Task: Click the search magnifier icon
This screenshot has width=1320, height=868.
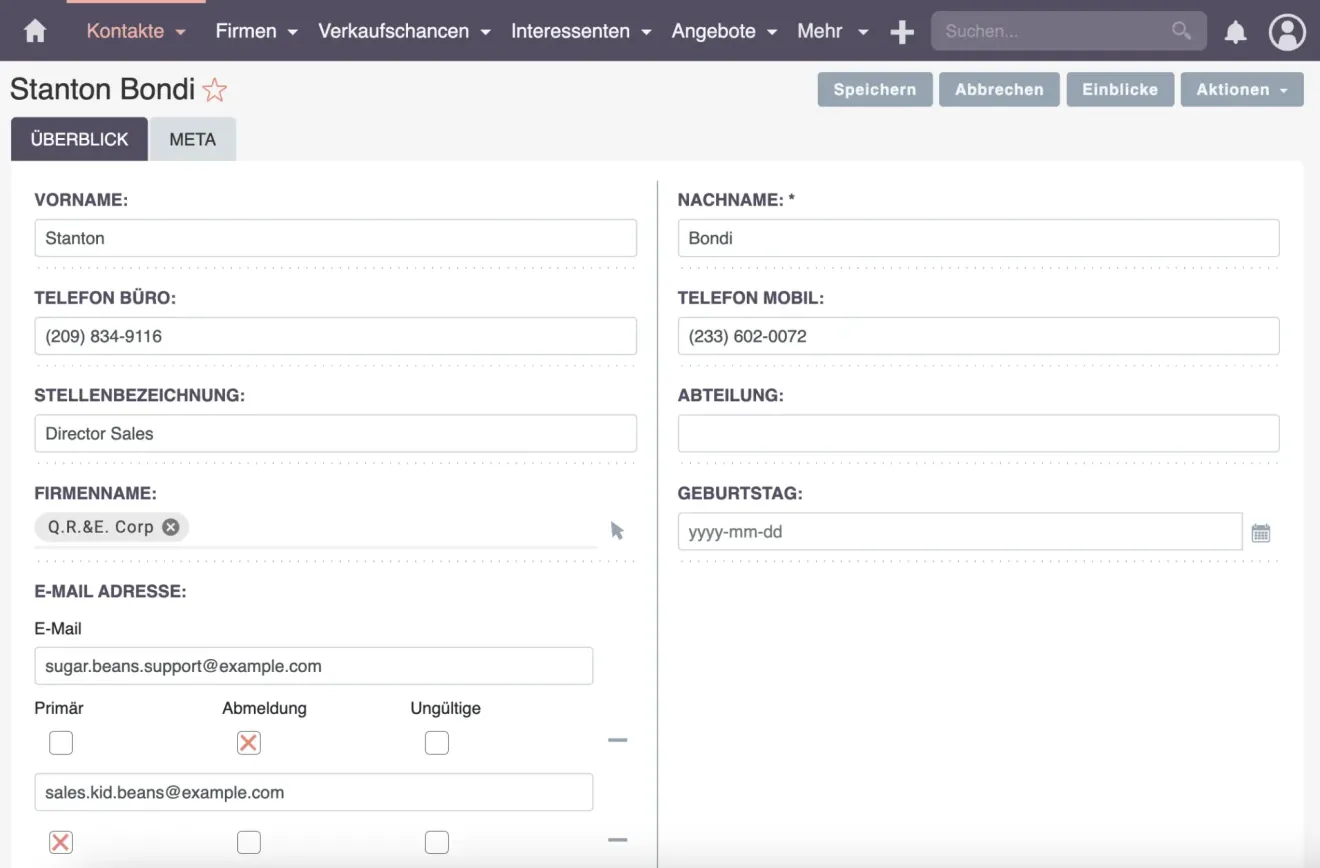Action: pos(1180,31)
